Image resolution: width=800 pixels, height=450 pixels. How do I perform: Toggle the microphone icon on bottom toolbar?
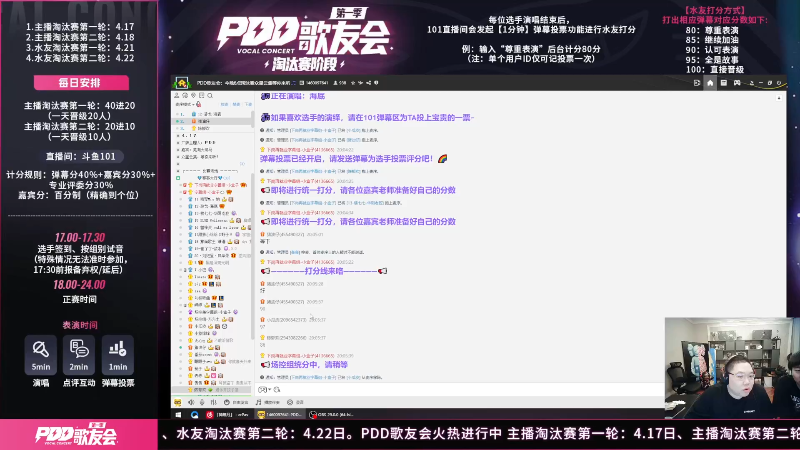click(x=202, y=402)
